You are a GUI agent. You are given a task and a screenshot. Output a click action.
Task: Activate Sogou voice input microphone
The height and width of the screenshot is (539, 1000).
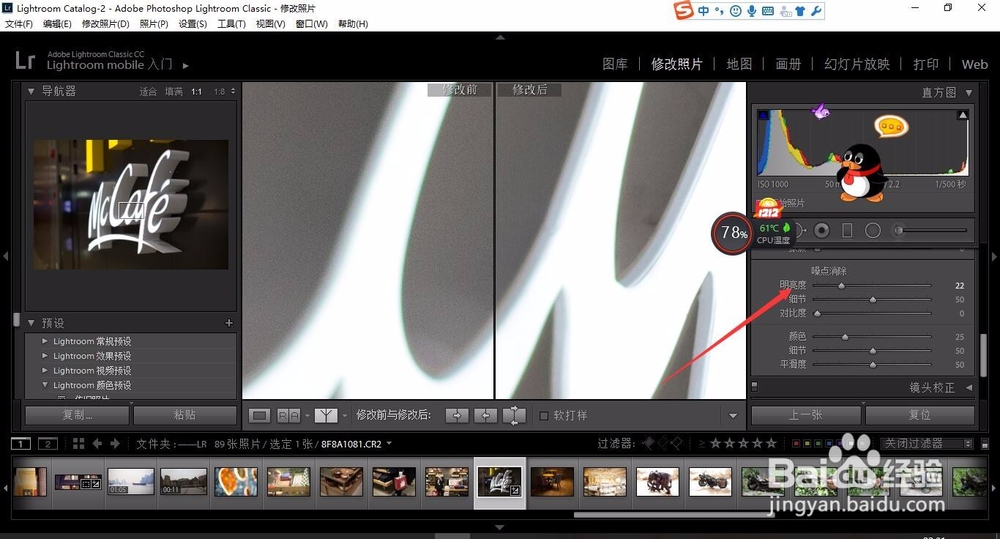point(752,11)
